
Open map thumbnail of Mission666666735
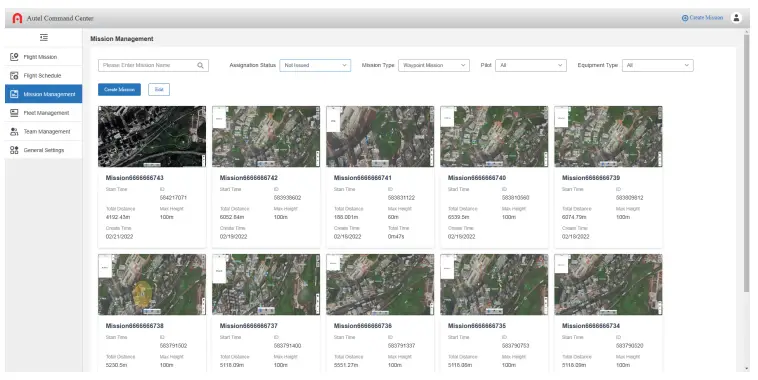[494, 285]
